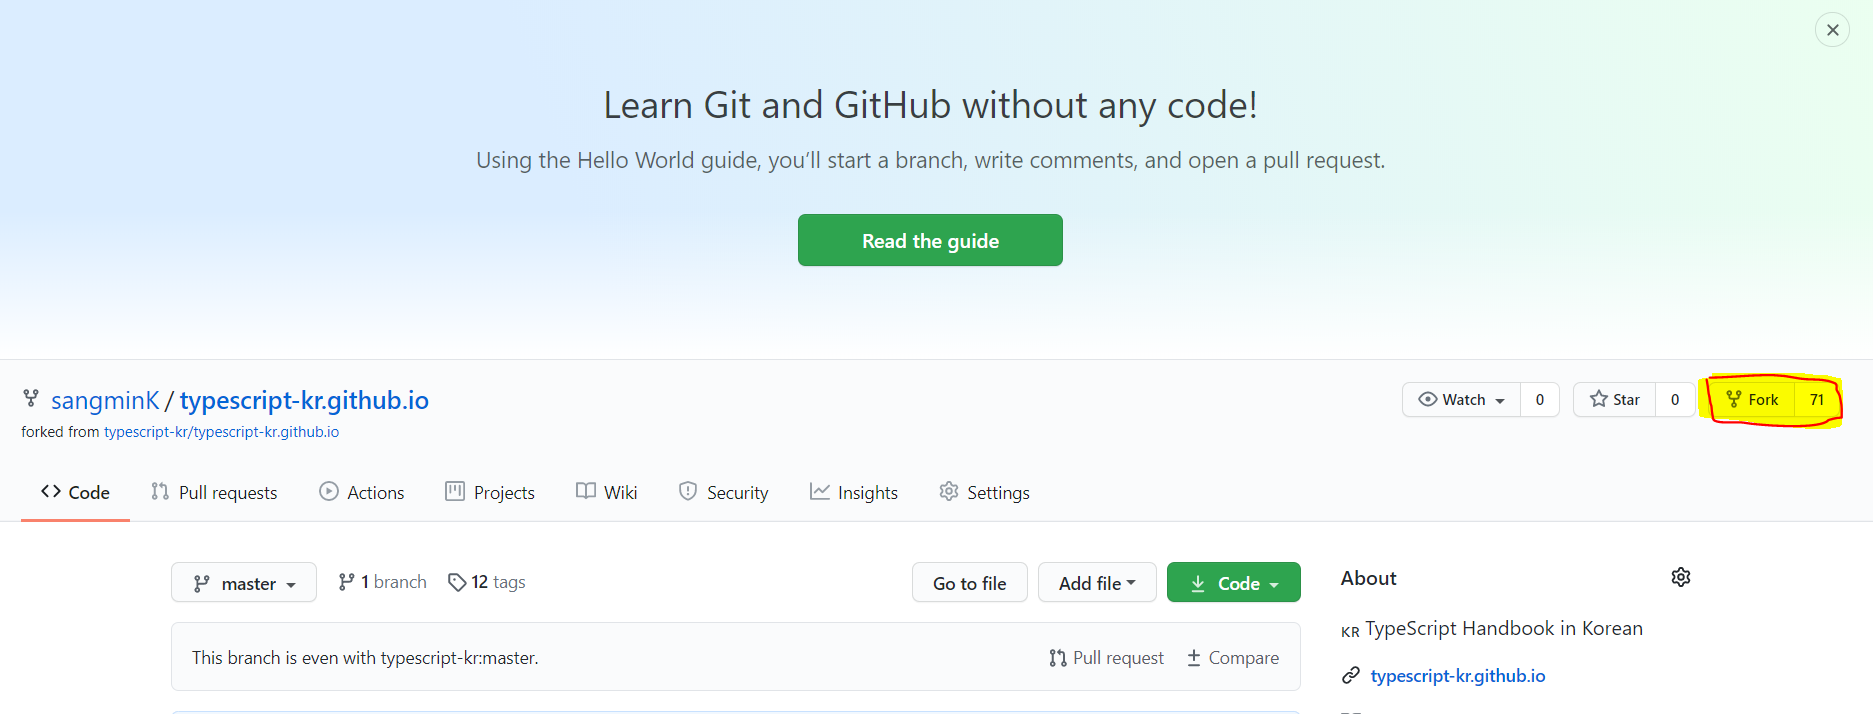Open the Actions tab

361,492
